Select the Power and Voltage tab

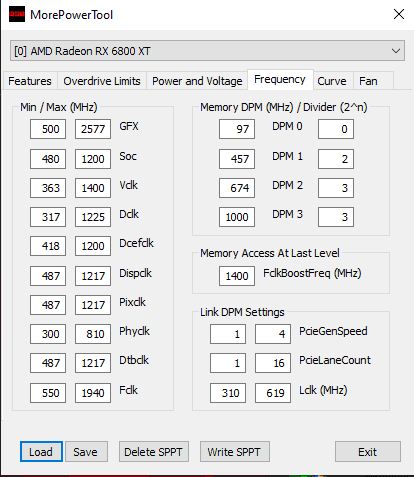pyautogui.click(x=197, y=81)
